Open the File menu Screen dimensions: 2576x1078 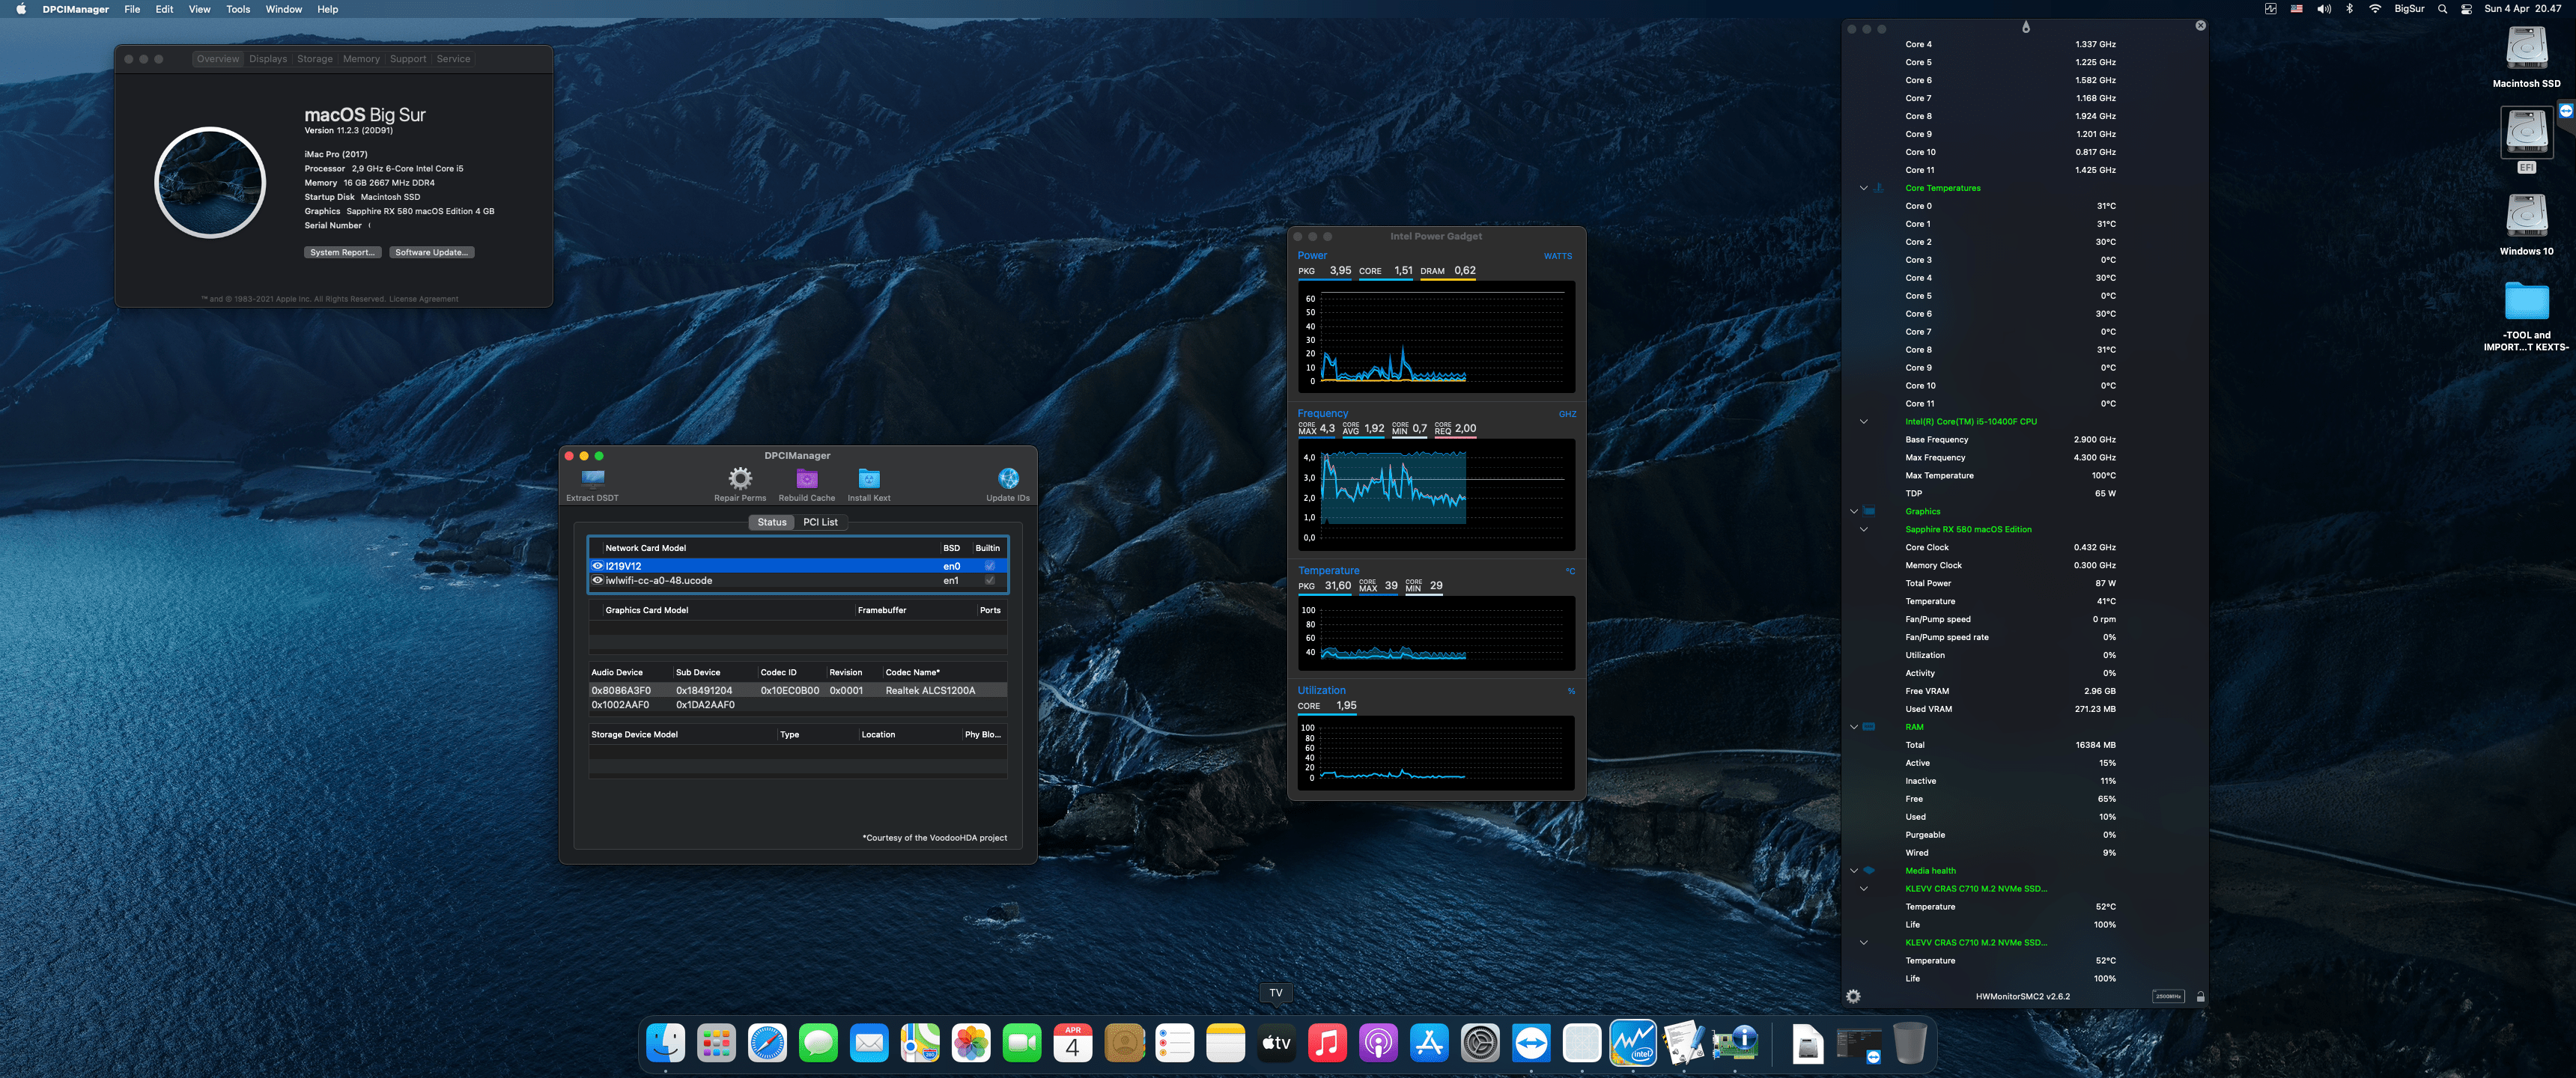pos(132,9)
